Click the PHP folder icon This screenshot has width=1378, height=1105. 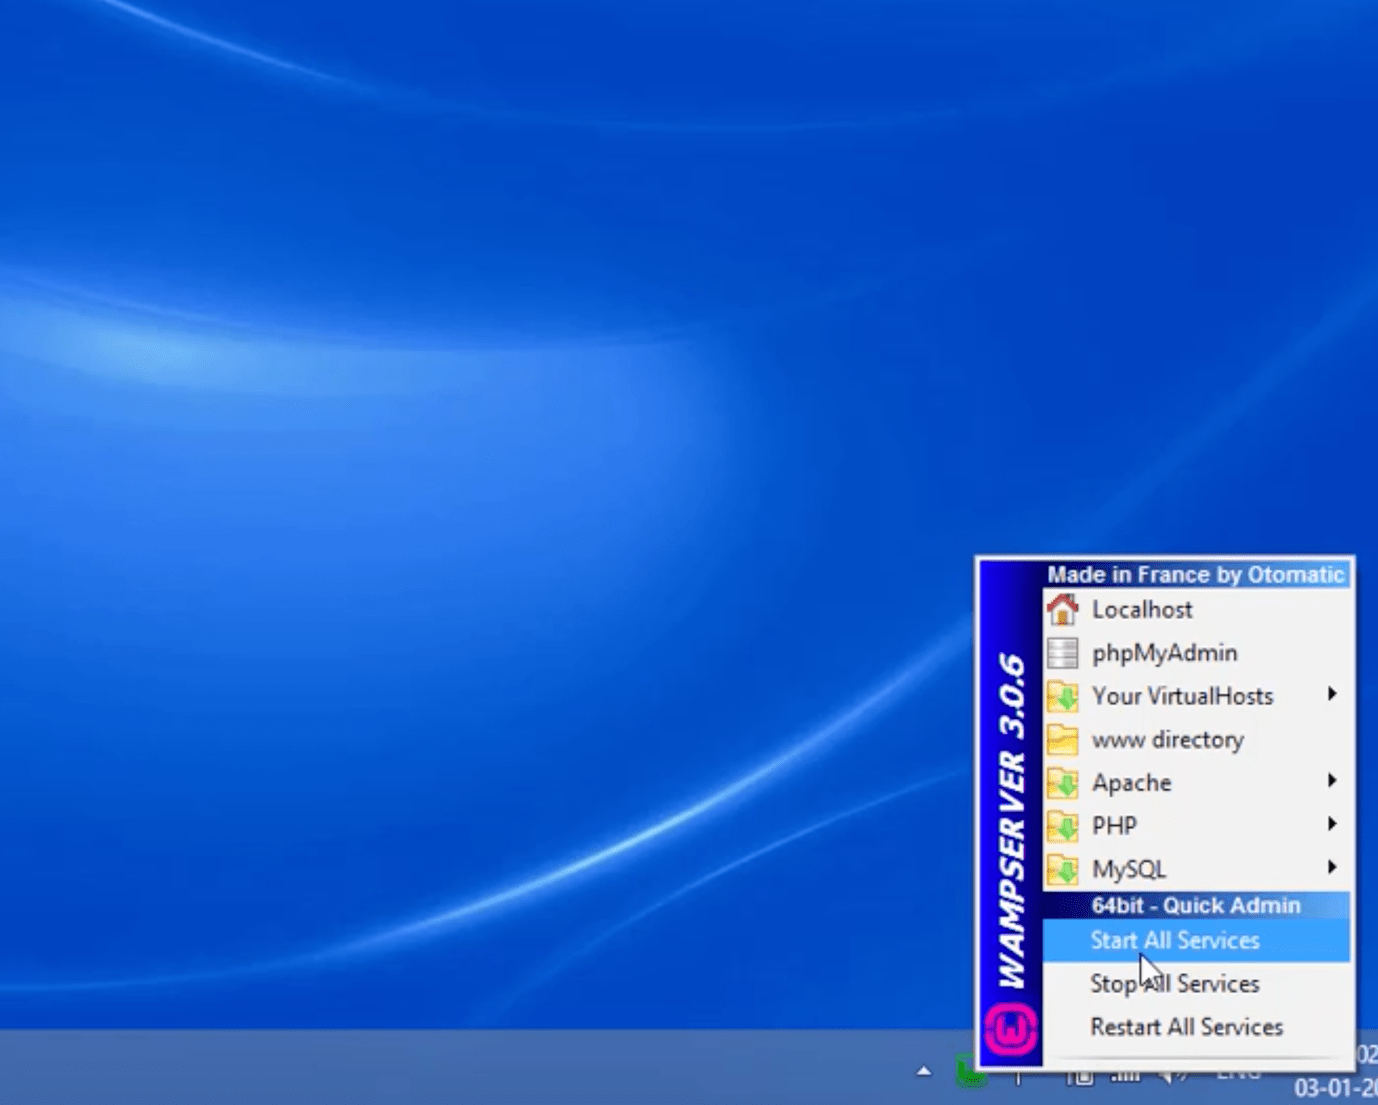pyautogui.click(x=1062, y=826)
